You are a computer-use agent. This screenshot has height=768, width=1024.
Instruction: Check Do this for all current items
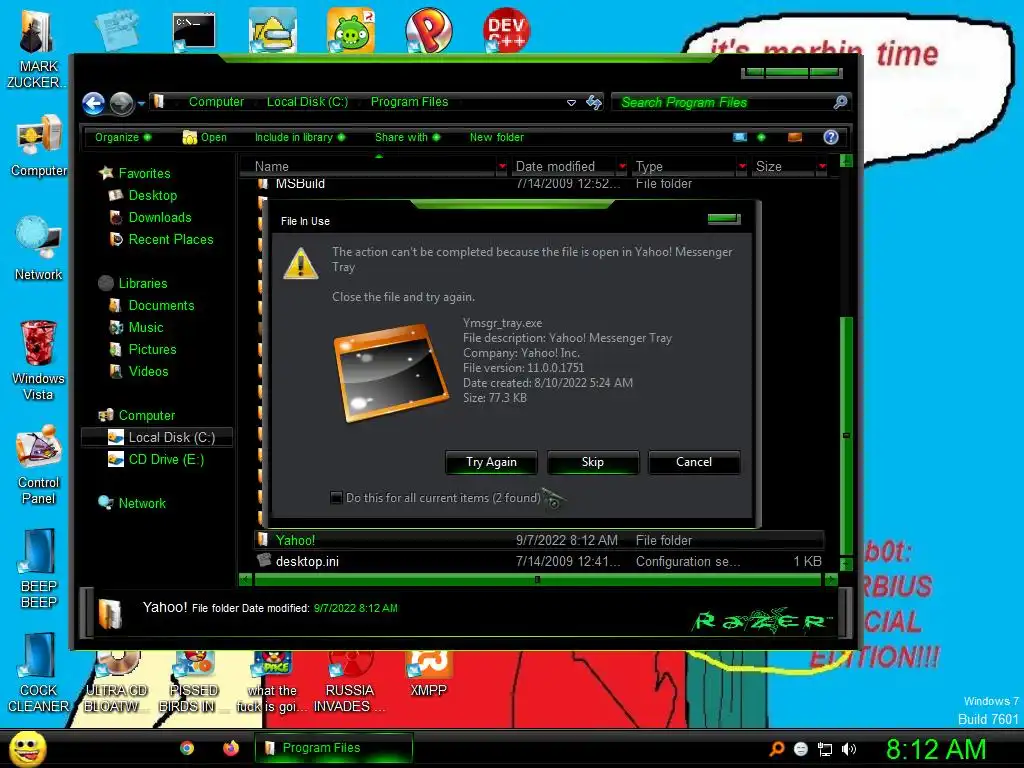pyautogui.click(x=336, y=498)
